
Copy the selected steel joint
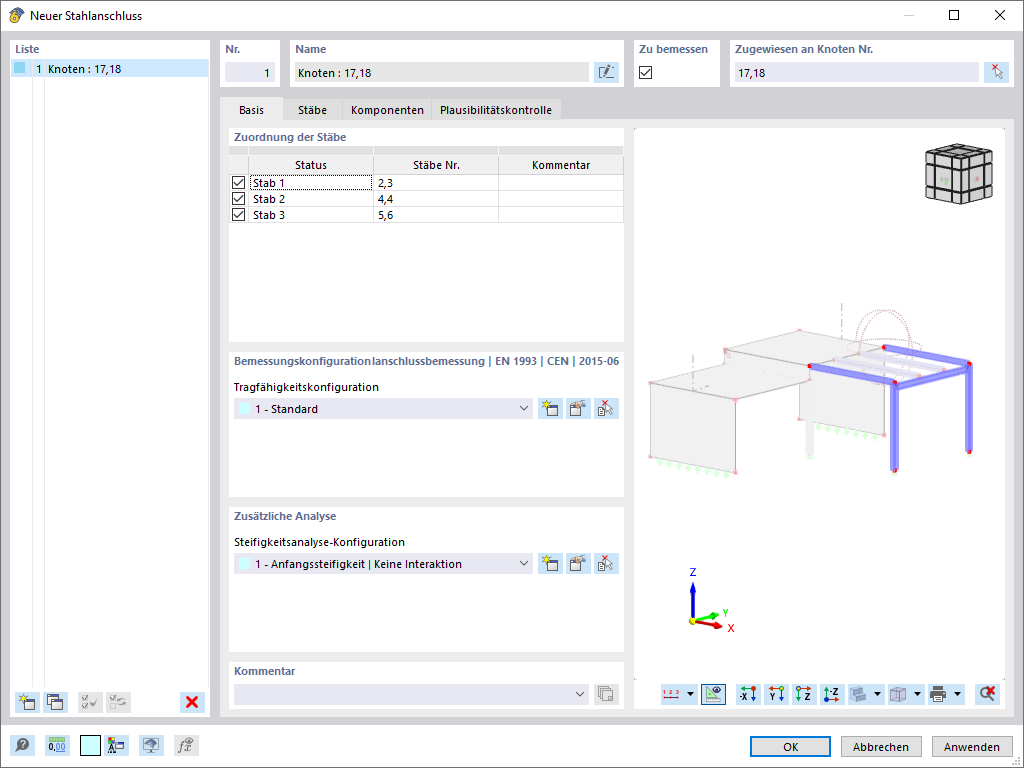point(56,702)
